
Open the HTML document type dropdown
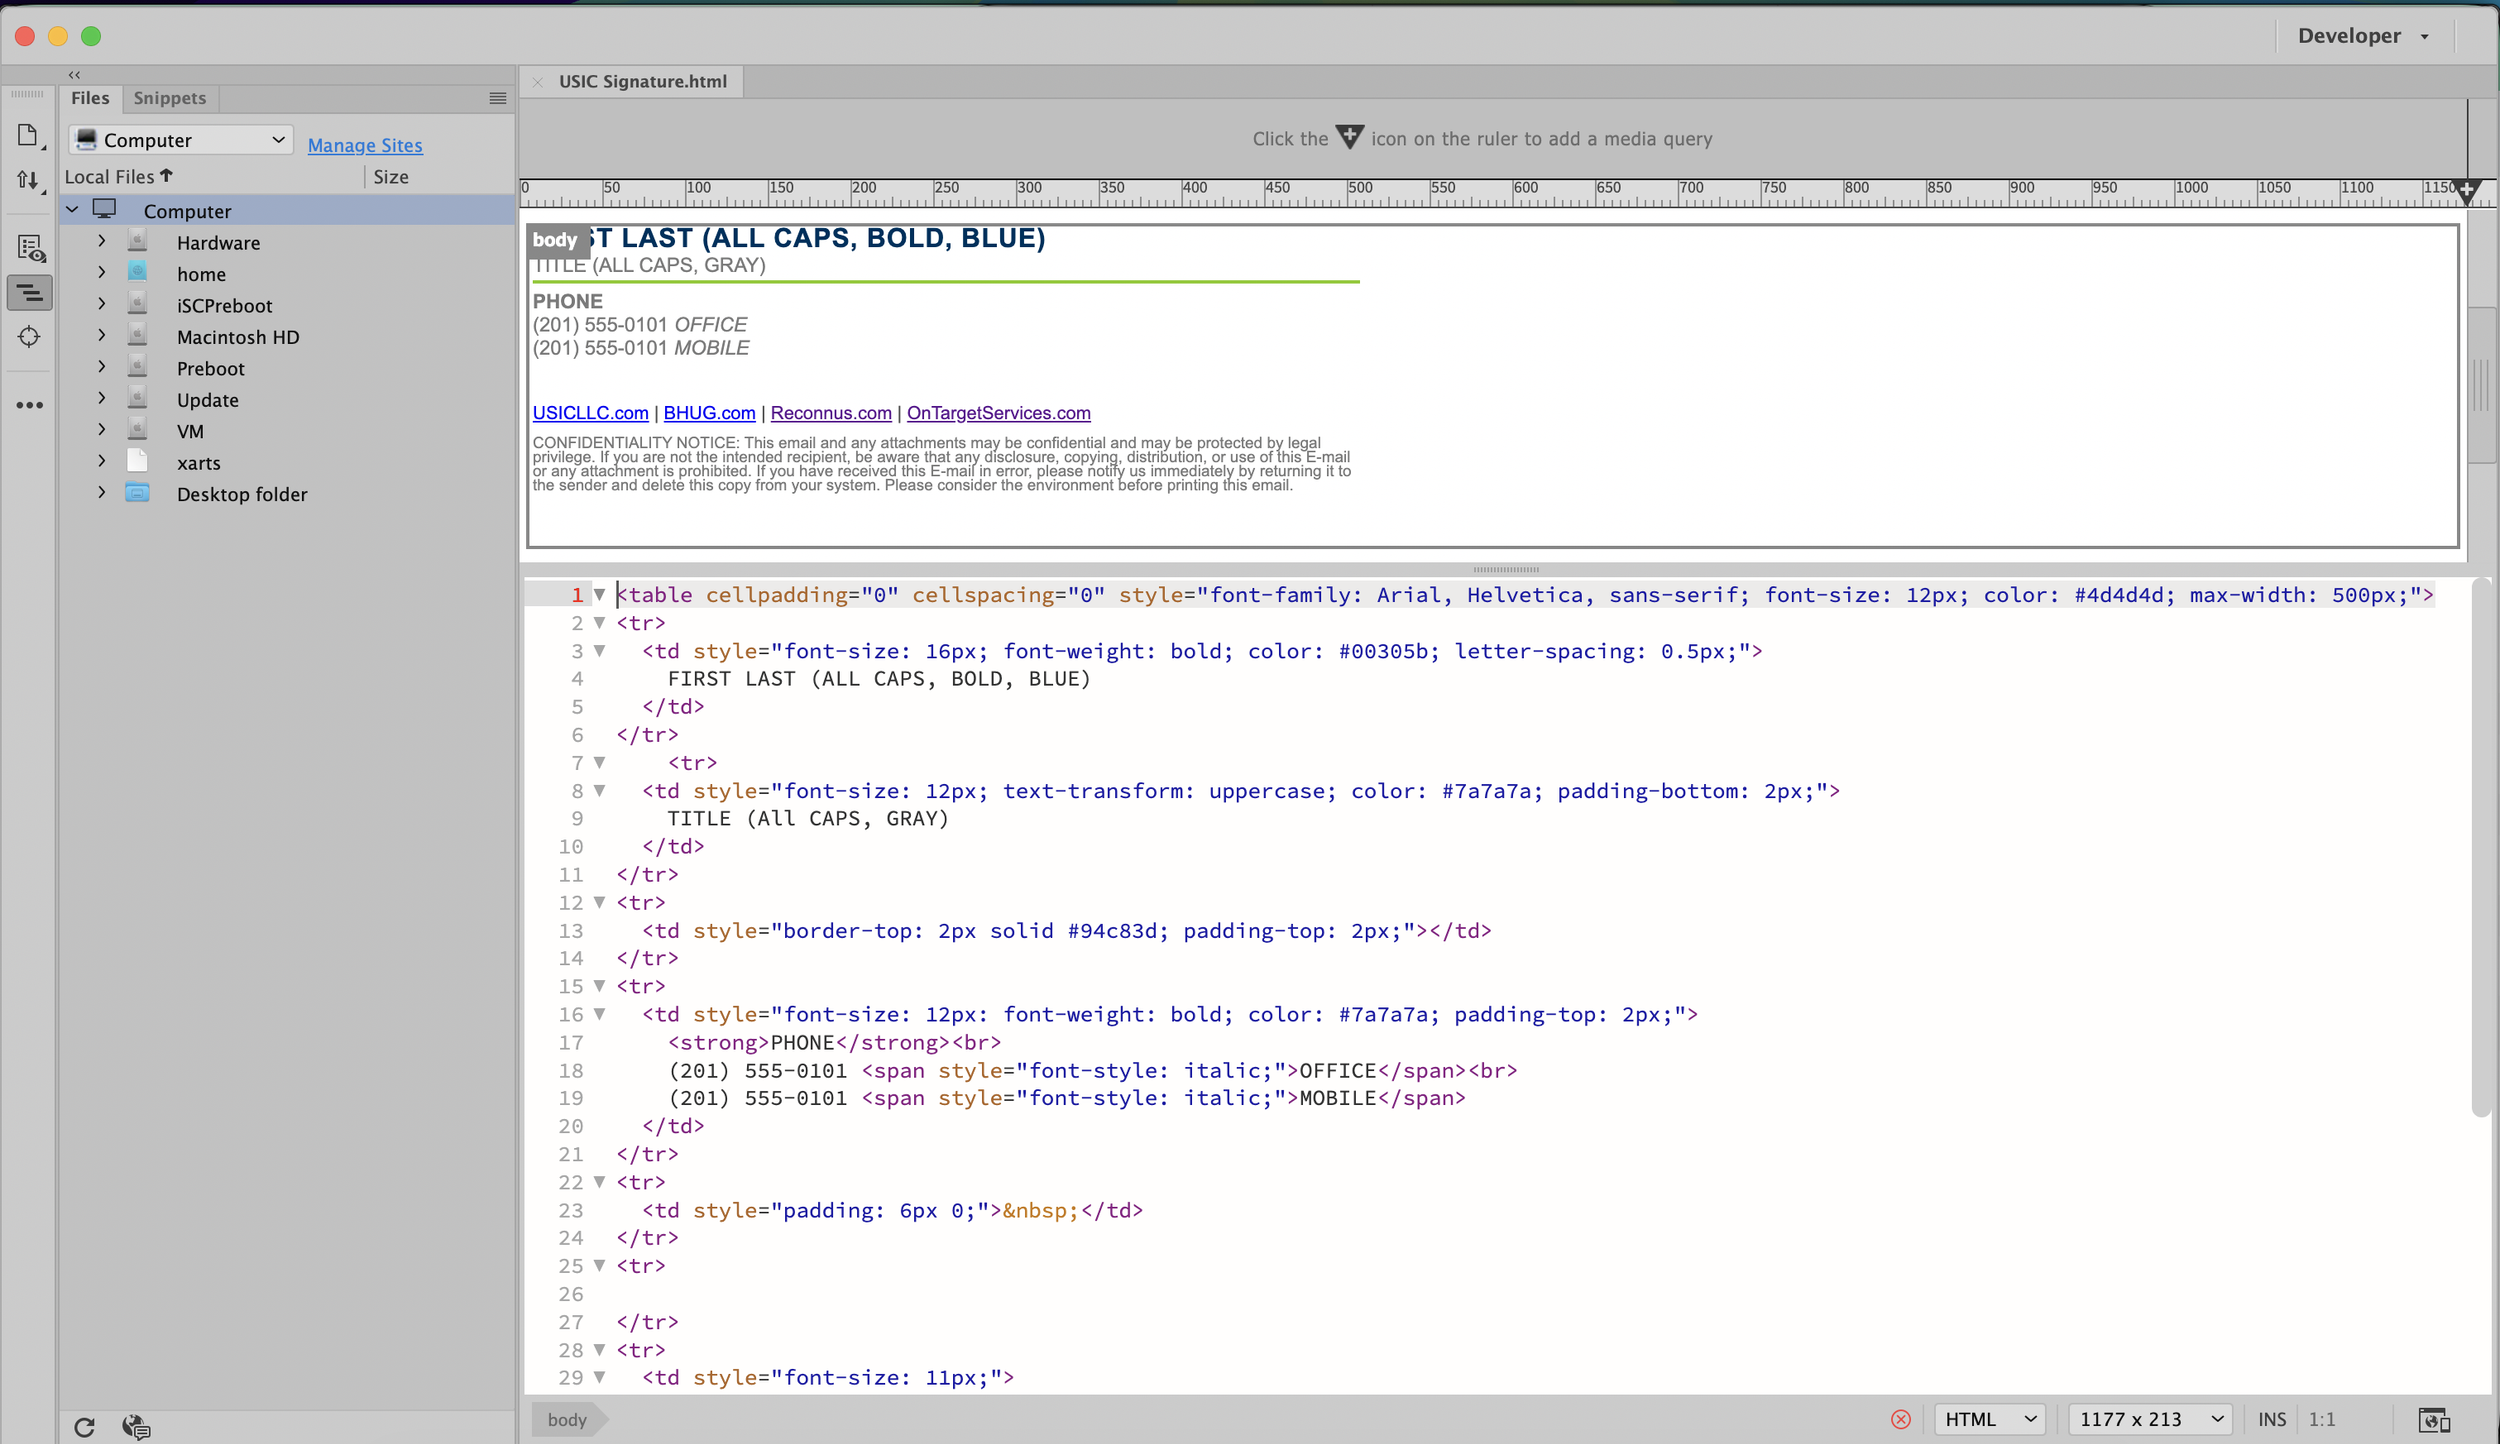pyautogui.click(x=1989, y=1419)
